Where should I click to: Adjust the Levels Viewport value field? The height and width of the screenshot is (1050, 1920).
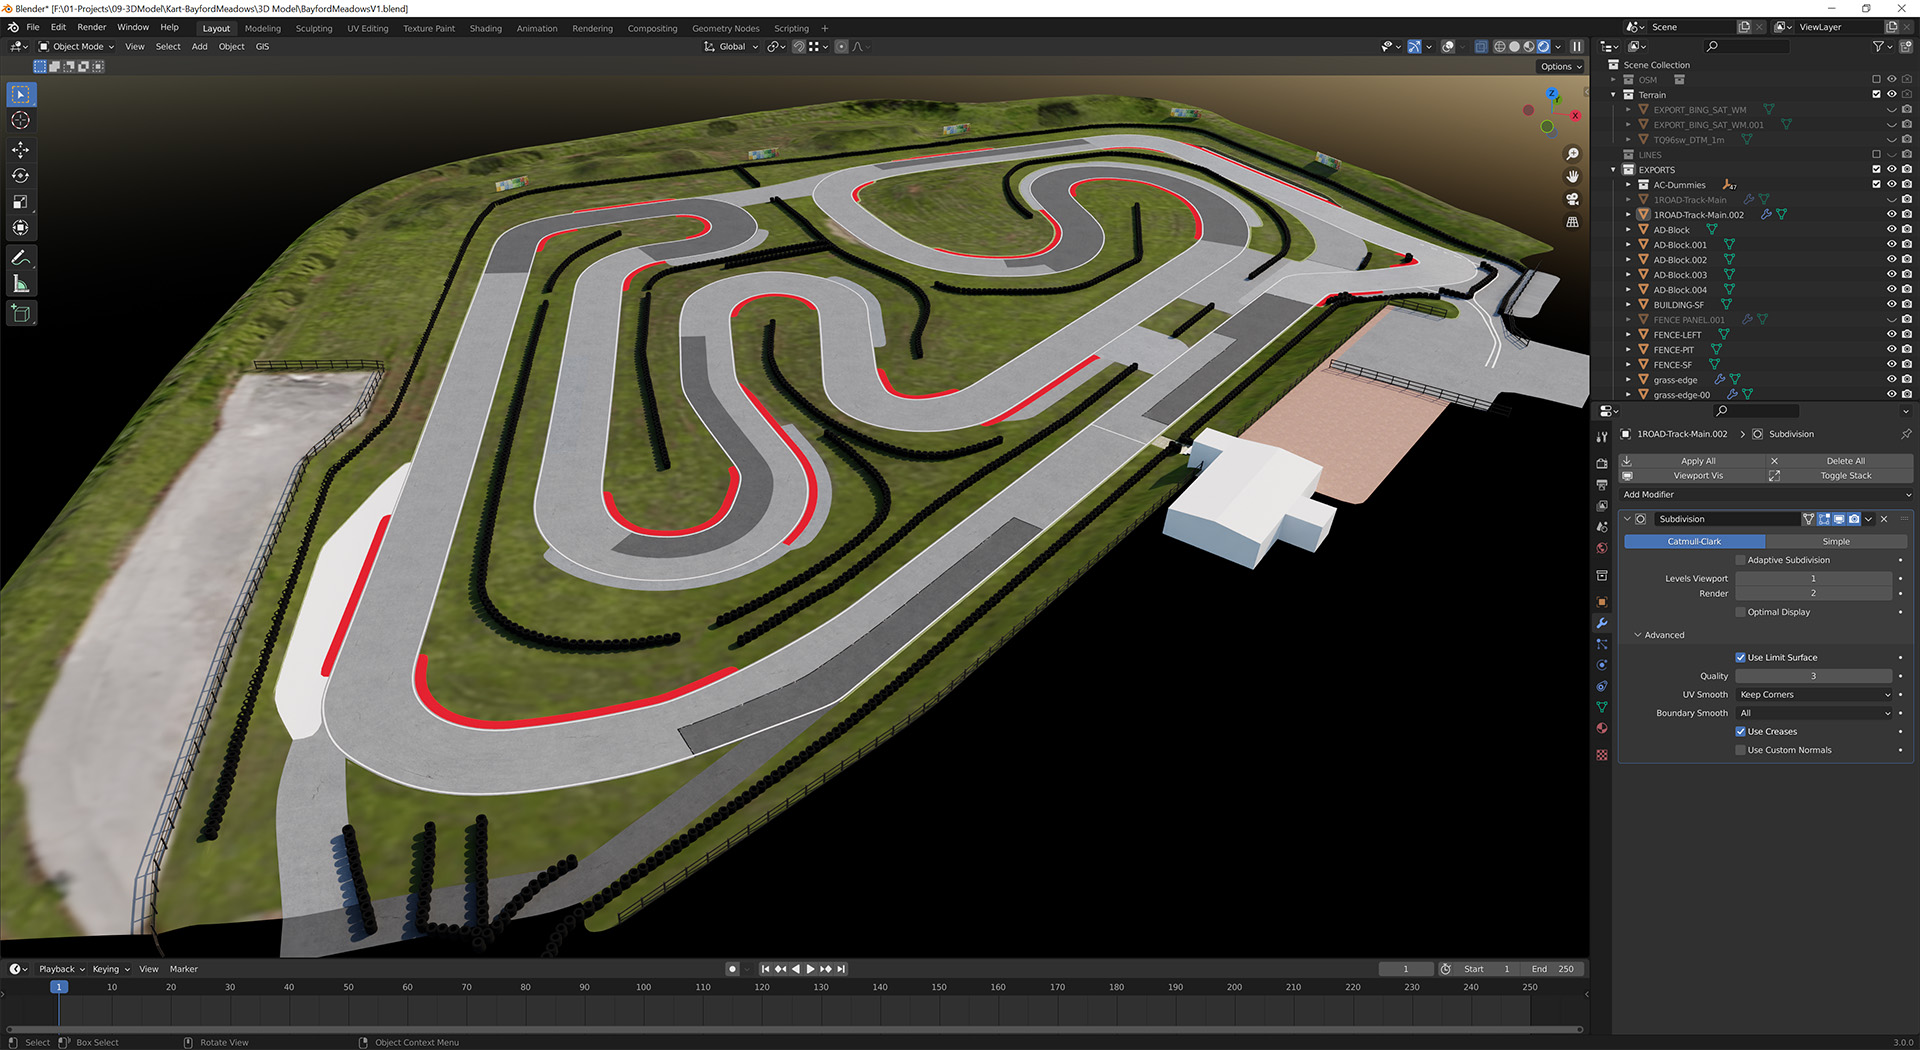click(x=1813, y=579)
